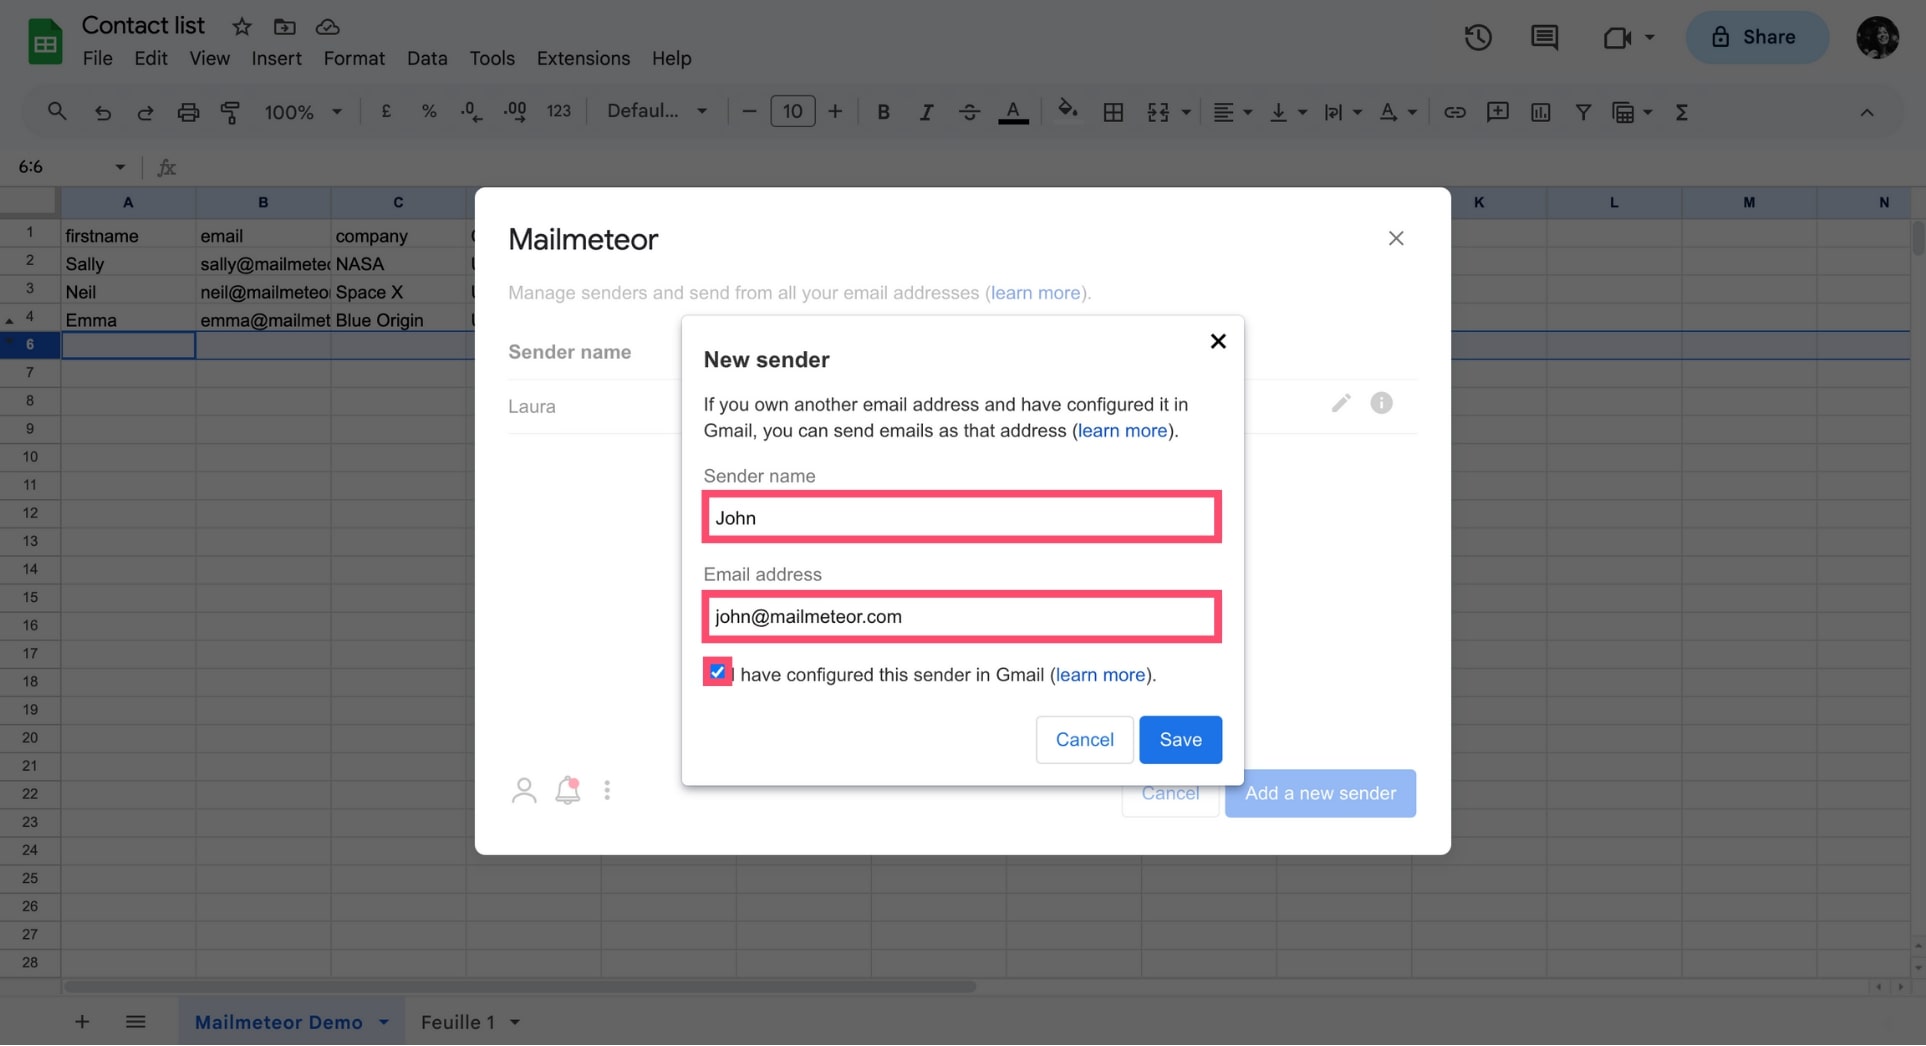Redo the last action
The width and height of the screenshot is (1926, 1046).
[x=145, y=112]
